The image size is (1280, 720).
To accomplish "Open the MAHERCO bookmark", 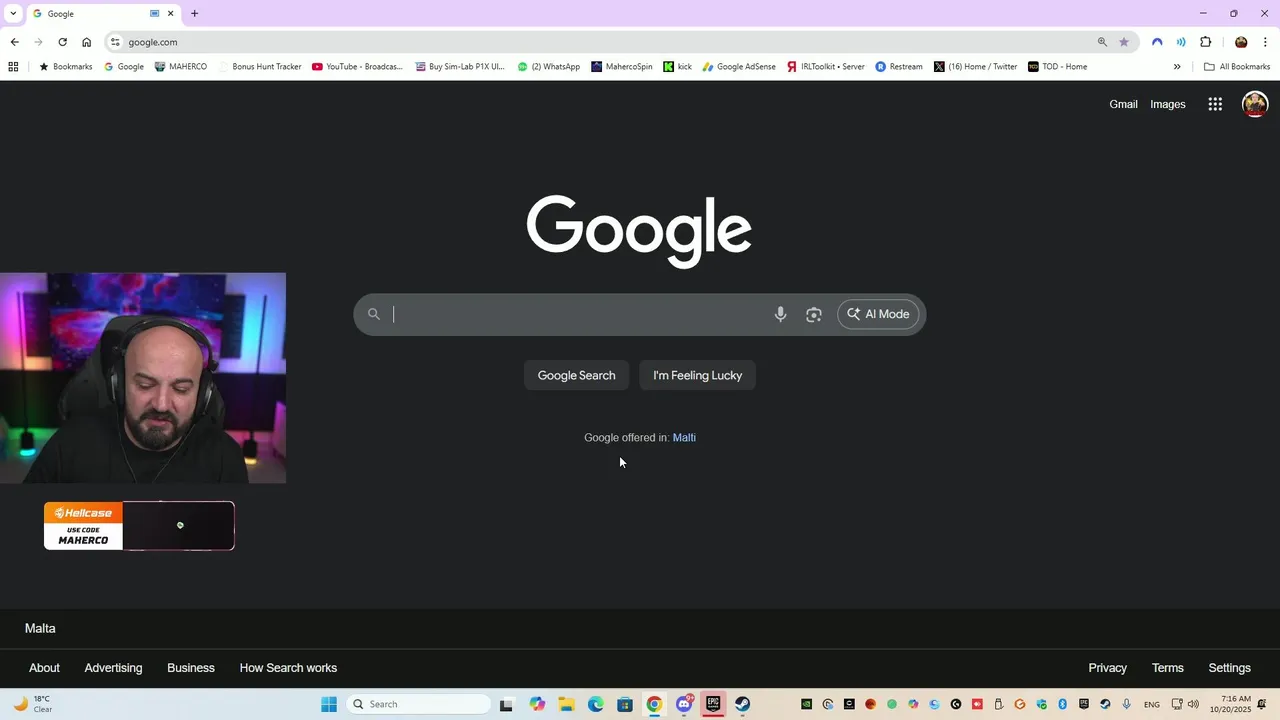I will click(x=181, y=67).
